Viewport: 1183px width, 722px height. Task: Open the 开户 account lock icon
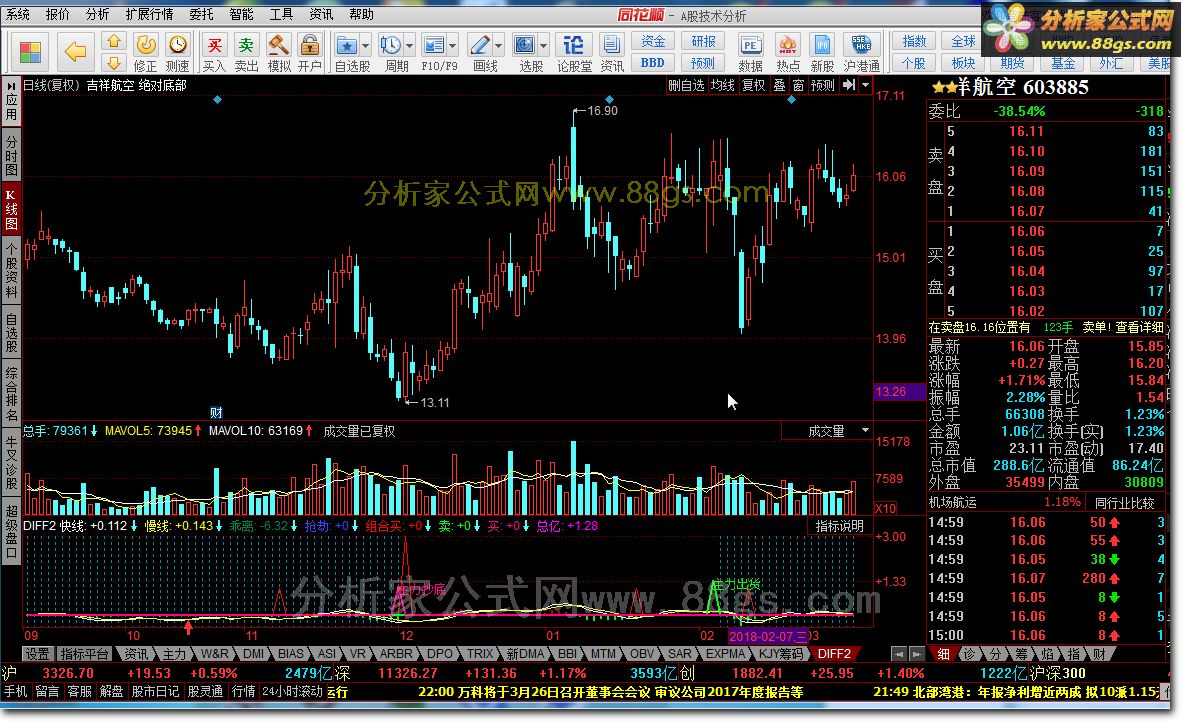(x=309, y=53)
